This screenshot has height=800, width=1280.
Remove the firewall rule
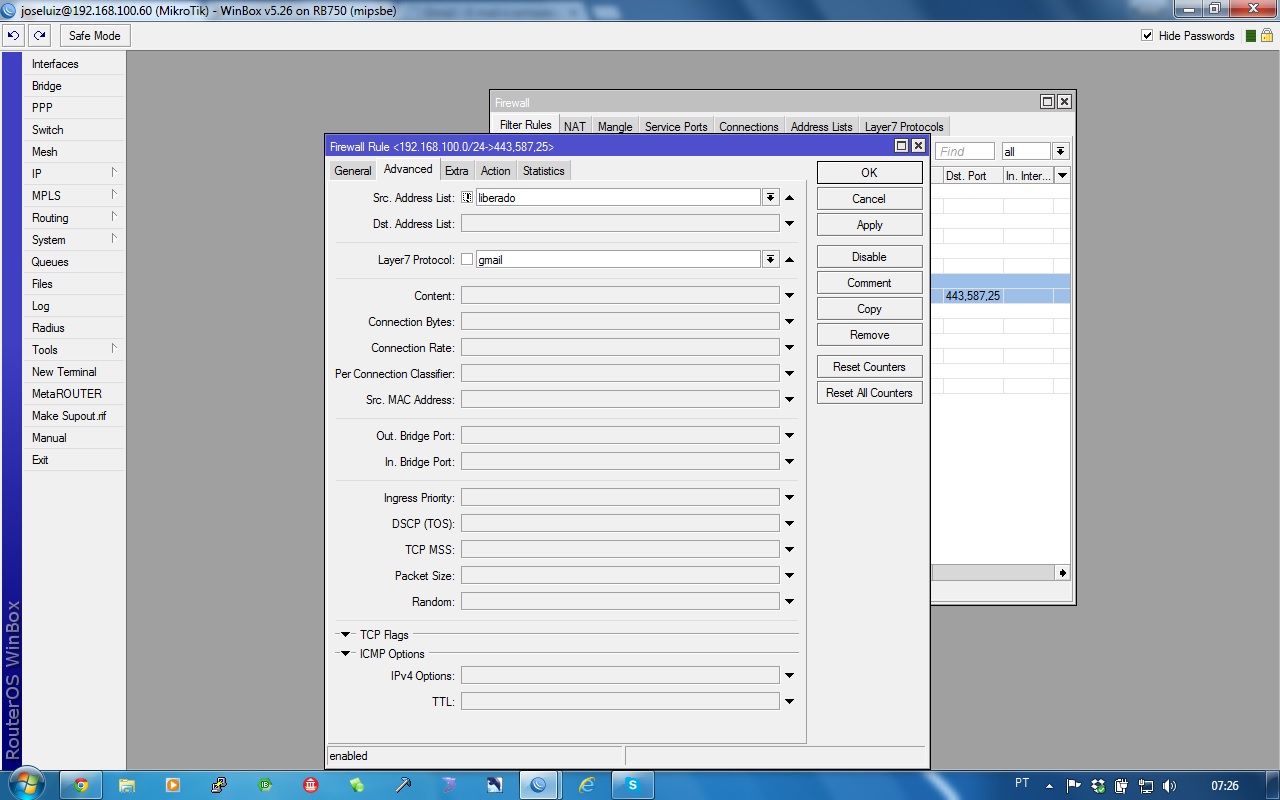[869, 335]
